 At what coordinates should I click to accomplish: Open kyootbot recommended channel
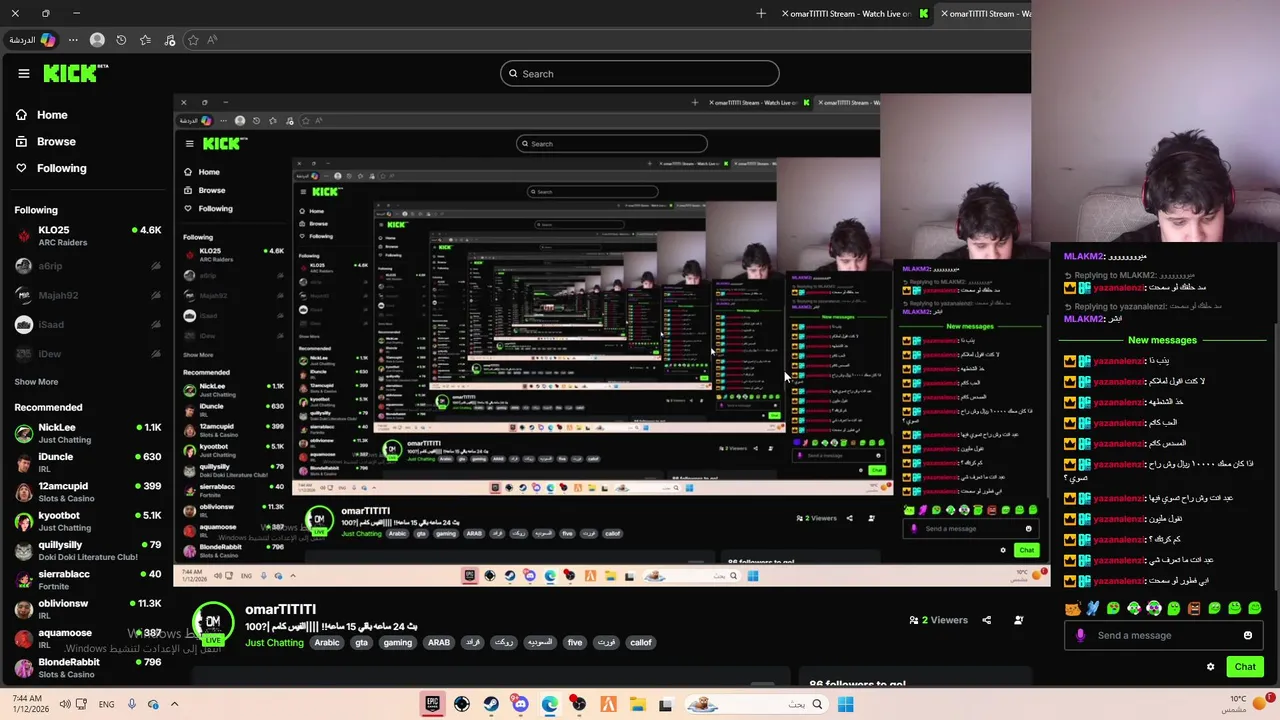coord(87,521)
